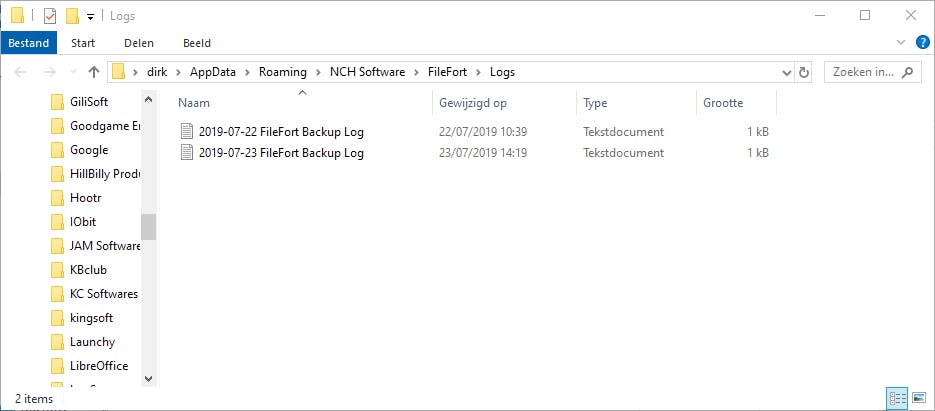Switch to details view layout
This screenshot has width=935, height=411.
point(896,398)
